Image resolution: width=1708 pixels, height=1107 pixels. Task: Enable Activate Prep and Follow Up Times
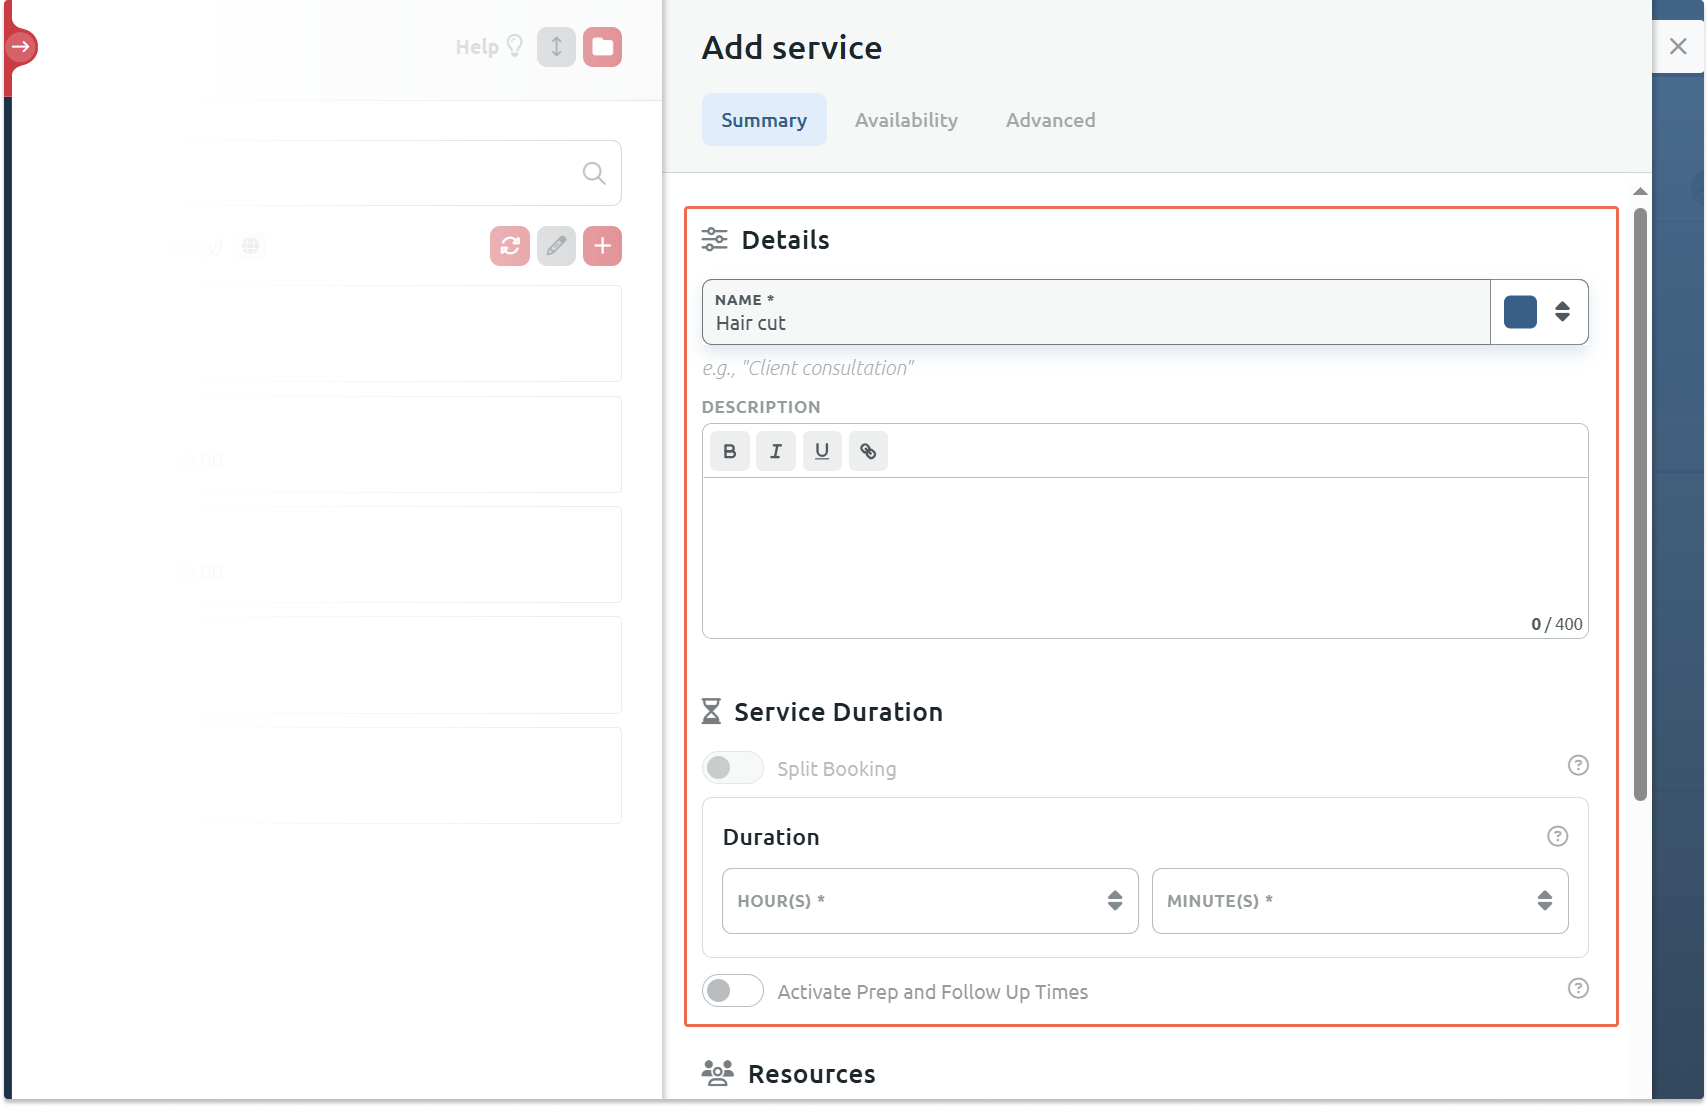[x=733, y=991]
